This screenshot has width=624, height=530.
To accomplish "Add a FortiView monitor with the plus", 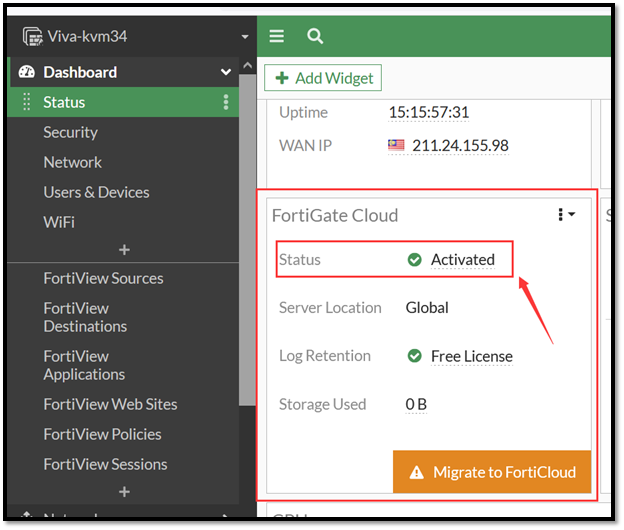I will [124, 491].
